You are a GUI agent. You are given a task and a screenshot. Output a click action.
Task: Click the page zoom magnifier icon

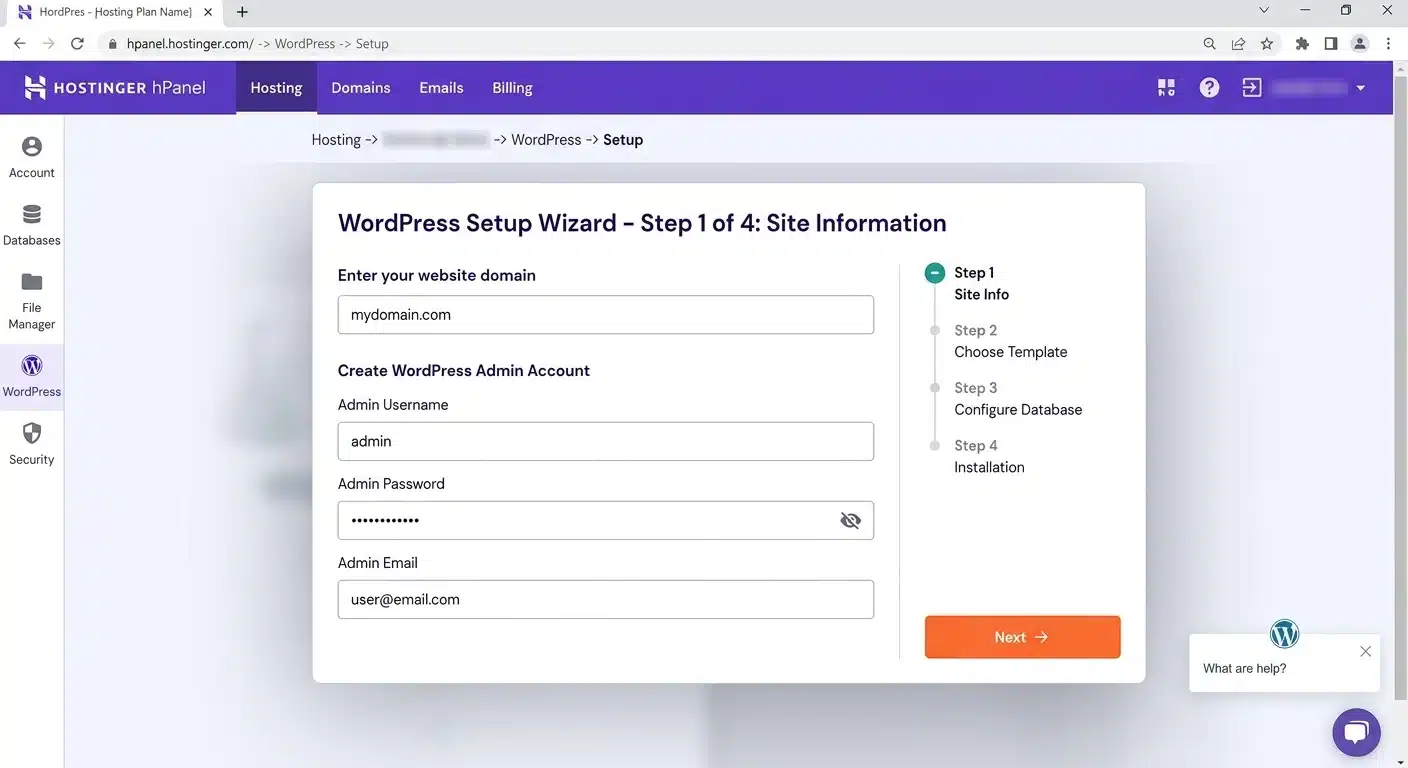tap(1210, 44)
